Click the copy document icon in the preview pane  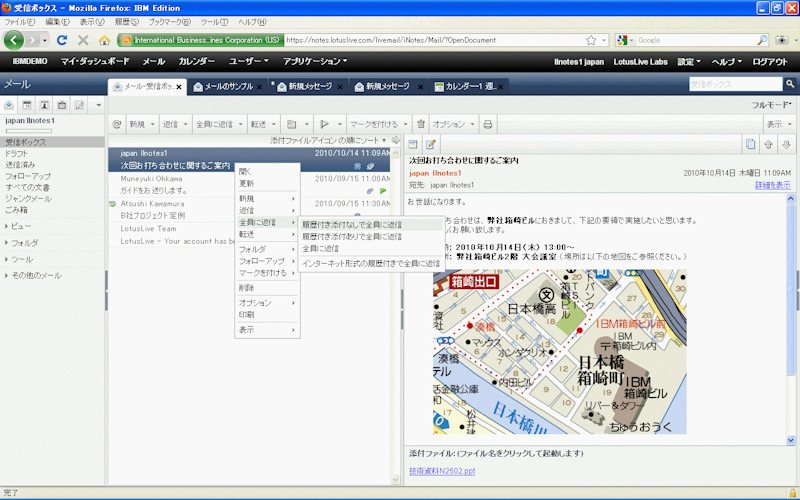pos(751,144)
